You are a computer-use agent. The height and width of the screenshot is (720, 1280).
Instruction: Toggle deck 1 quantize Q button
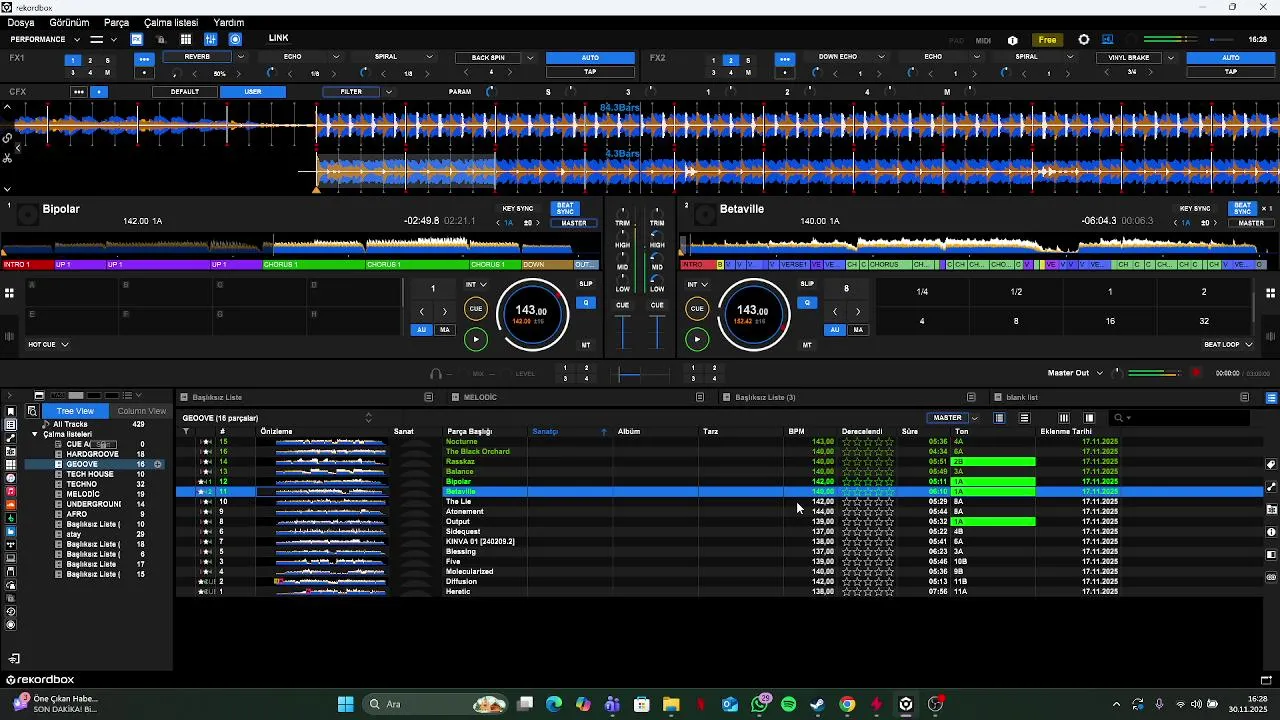(586, 303)
